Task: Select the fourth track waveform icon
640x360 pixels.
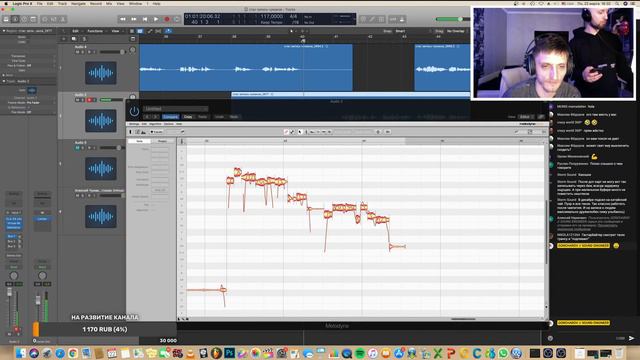Action: click(100, 216)
